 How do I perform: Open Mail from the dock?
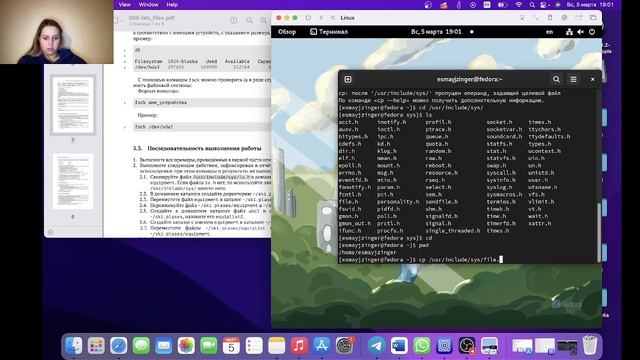164,346
